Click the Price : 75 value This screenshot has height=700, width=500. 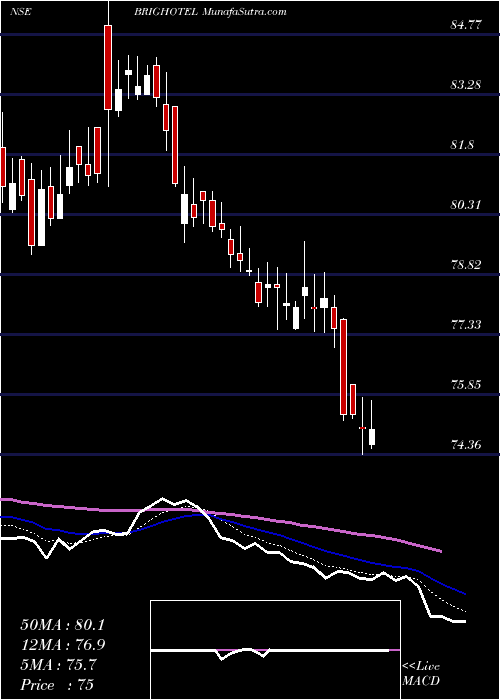pos(57,685)
